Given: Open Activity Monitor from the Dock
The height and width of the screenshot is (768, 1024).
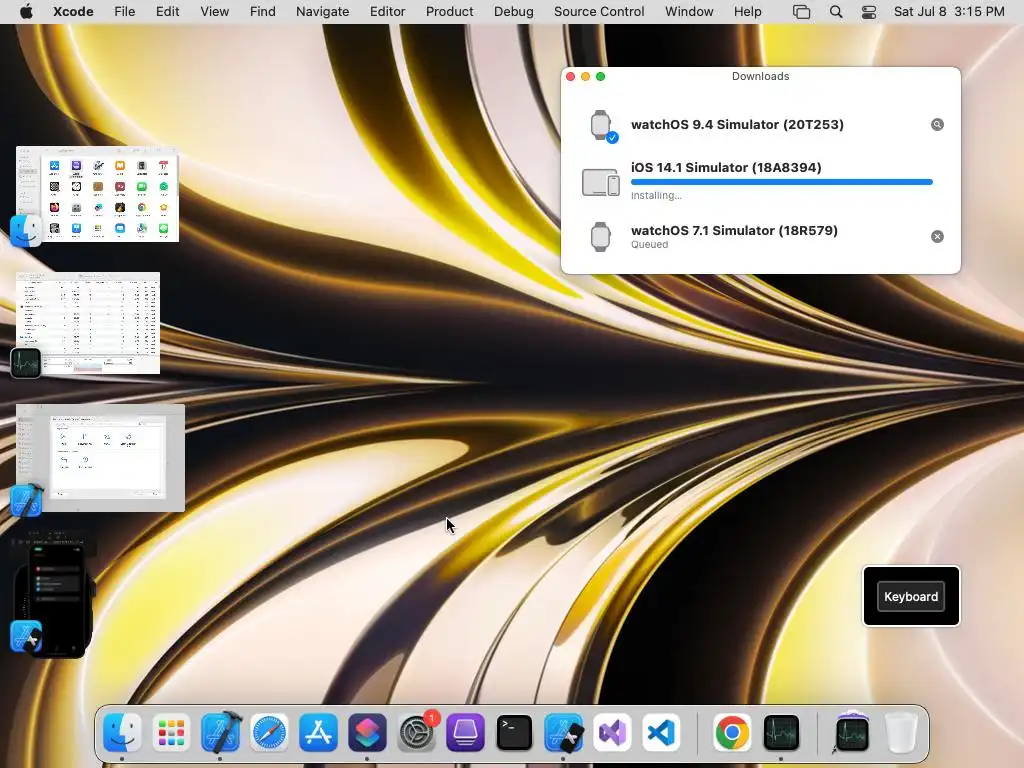Looking at the screenshot, I should point(781,733).
